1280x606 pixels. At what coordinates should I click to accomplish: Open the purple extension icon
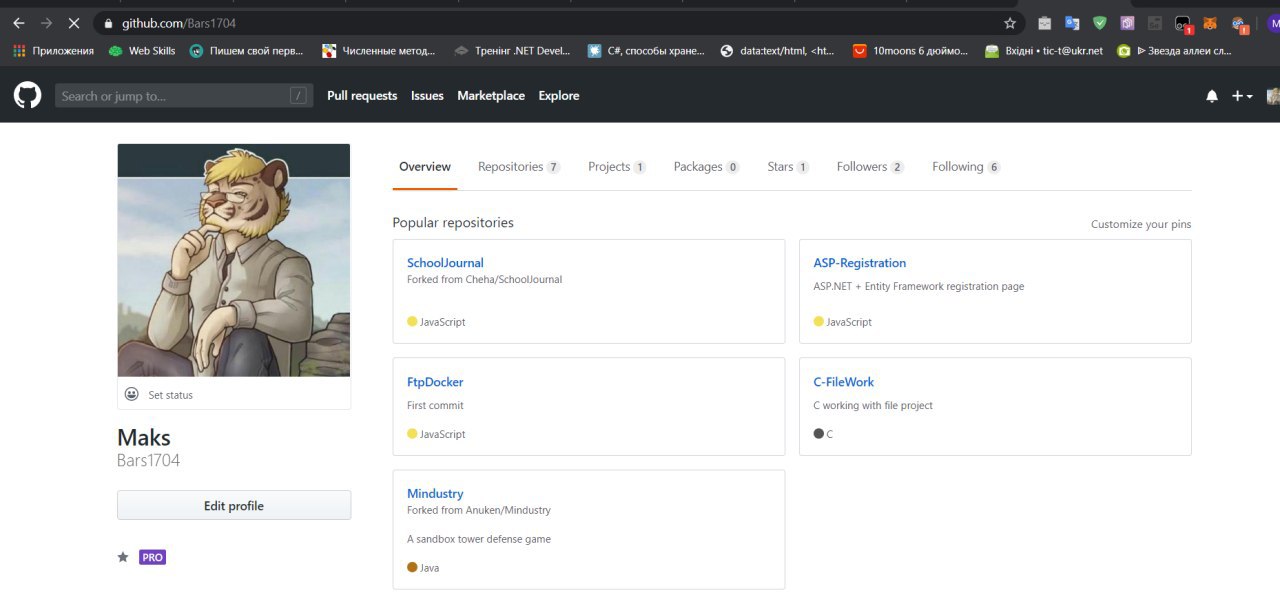pyautogui.click(x=1128, y=23)
